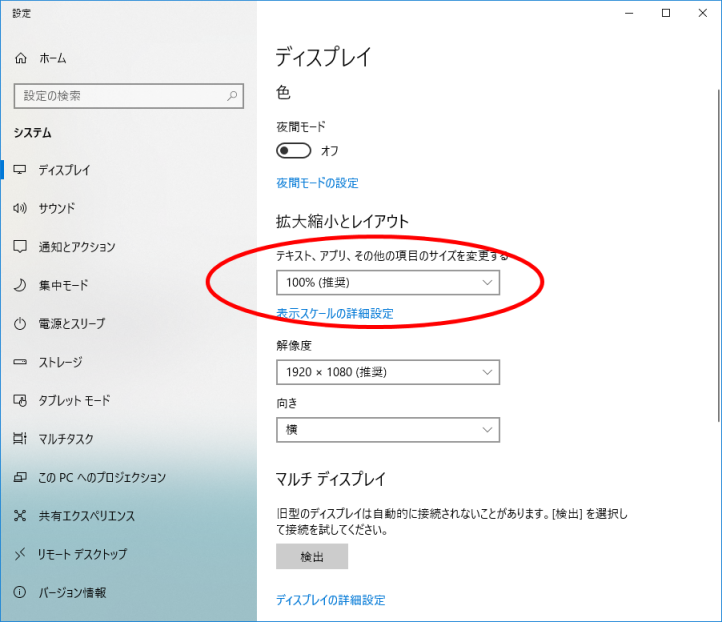Click the 通知とアクション speech bubble icon
This screenshot has height=622, width=722.
pos(20,247)
